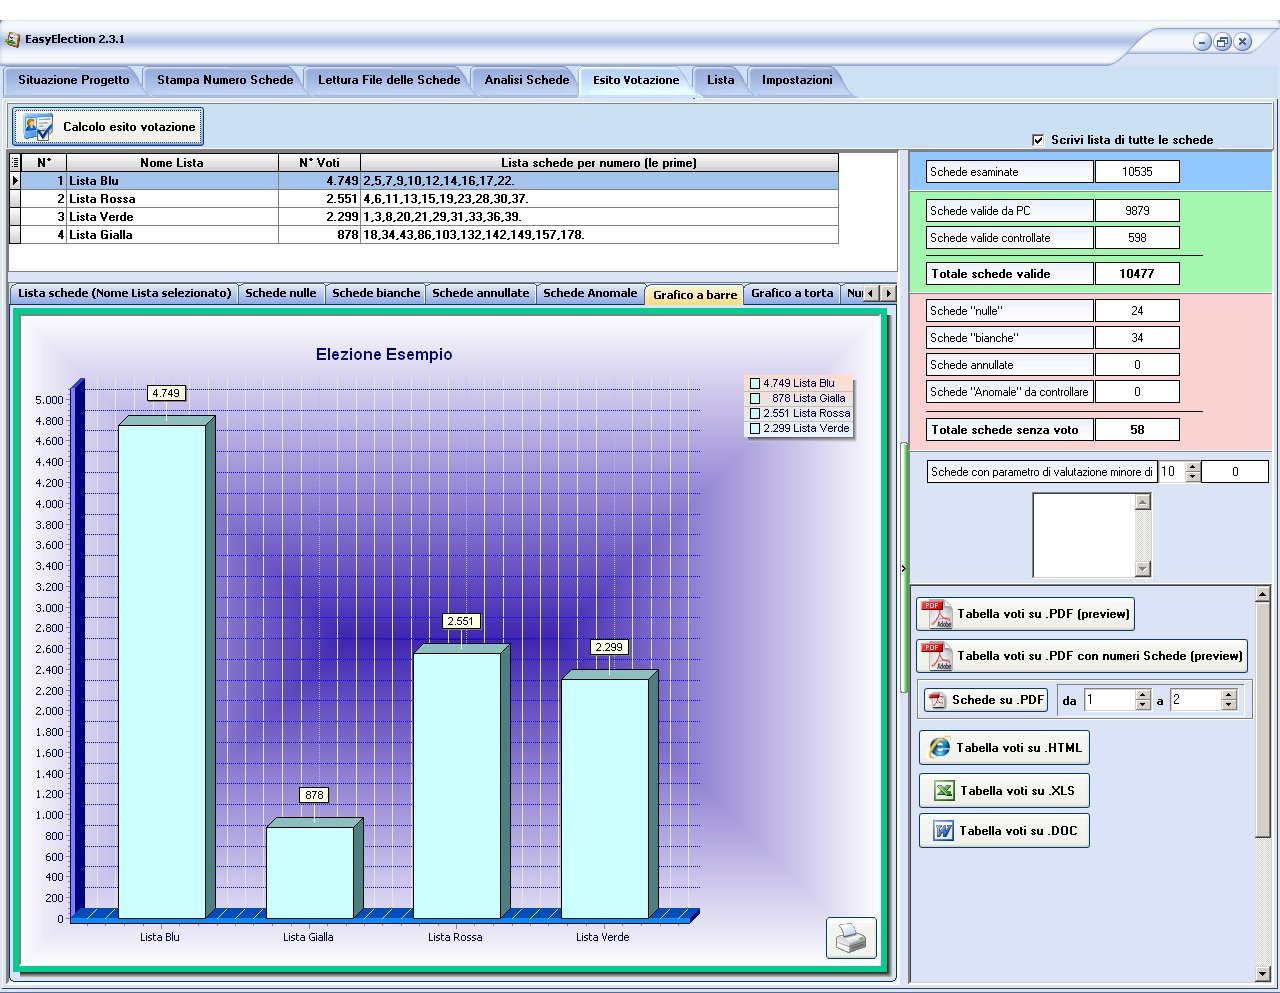
Task: Click PDF icon for Tabella voti preview
Action: [x=937, y=614]
